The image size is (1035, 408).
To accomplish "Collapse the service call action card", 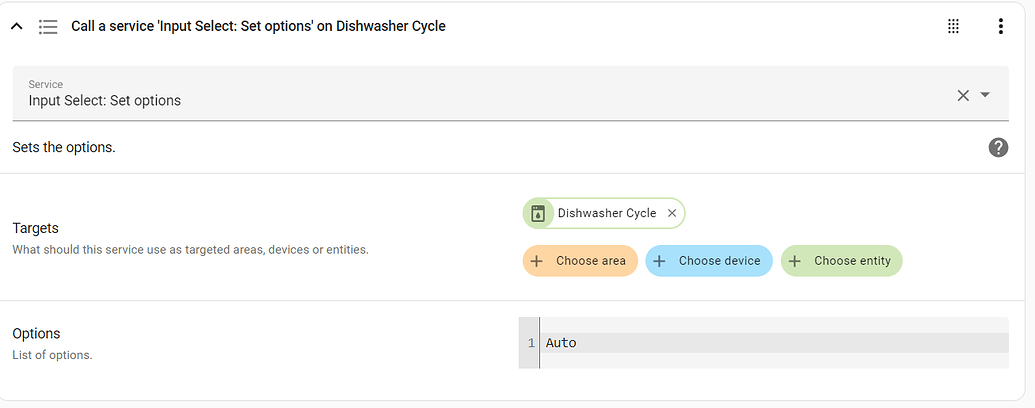I will click(17, 26).
